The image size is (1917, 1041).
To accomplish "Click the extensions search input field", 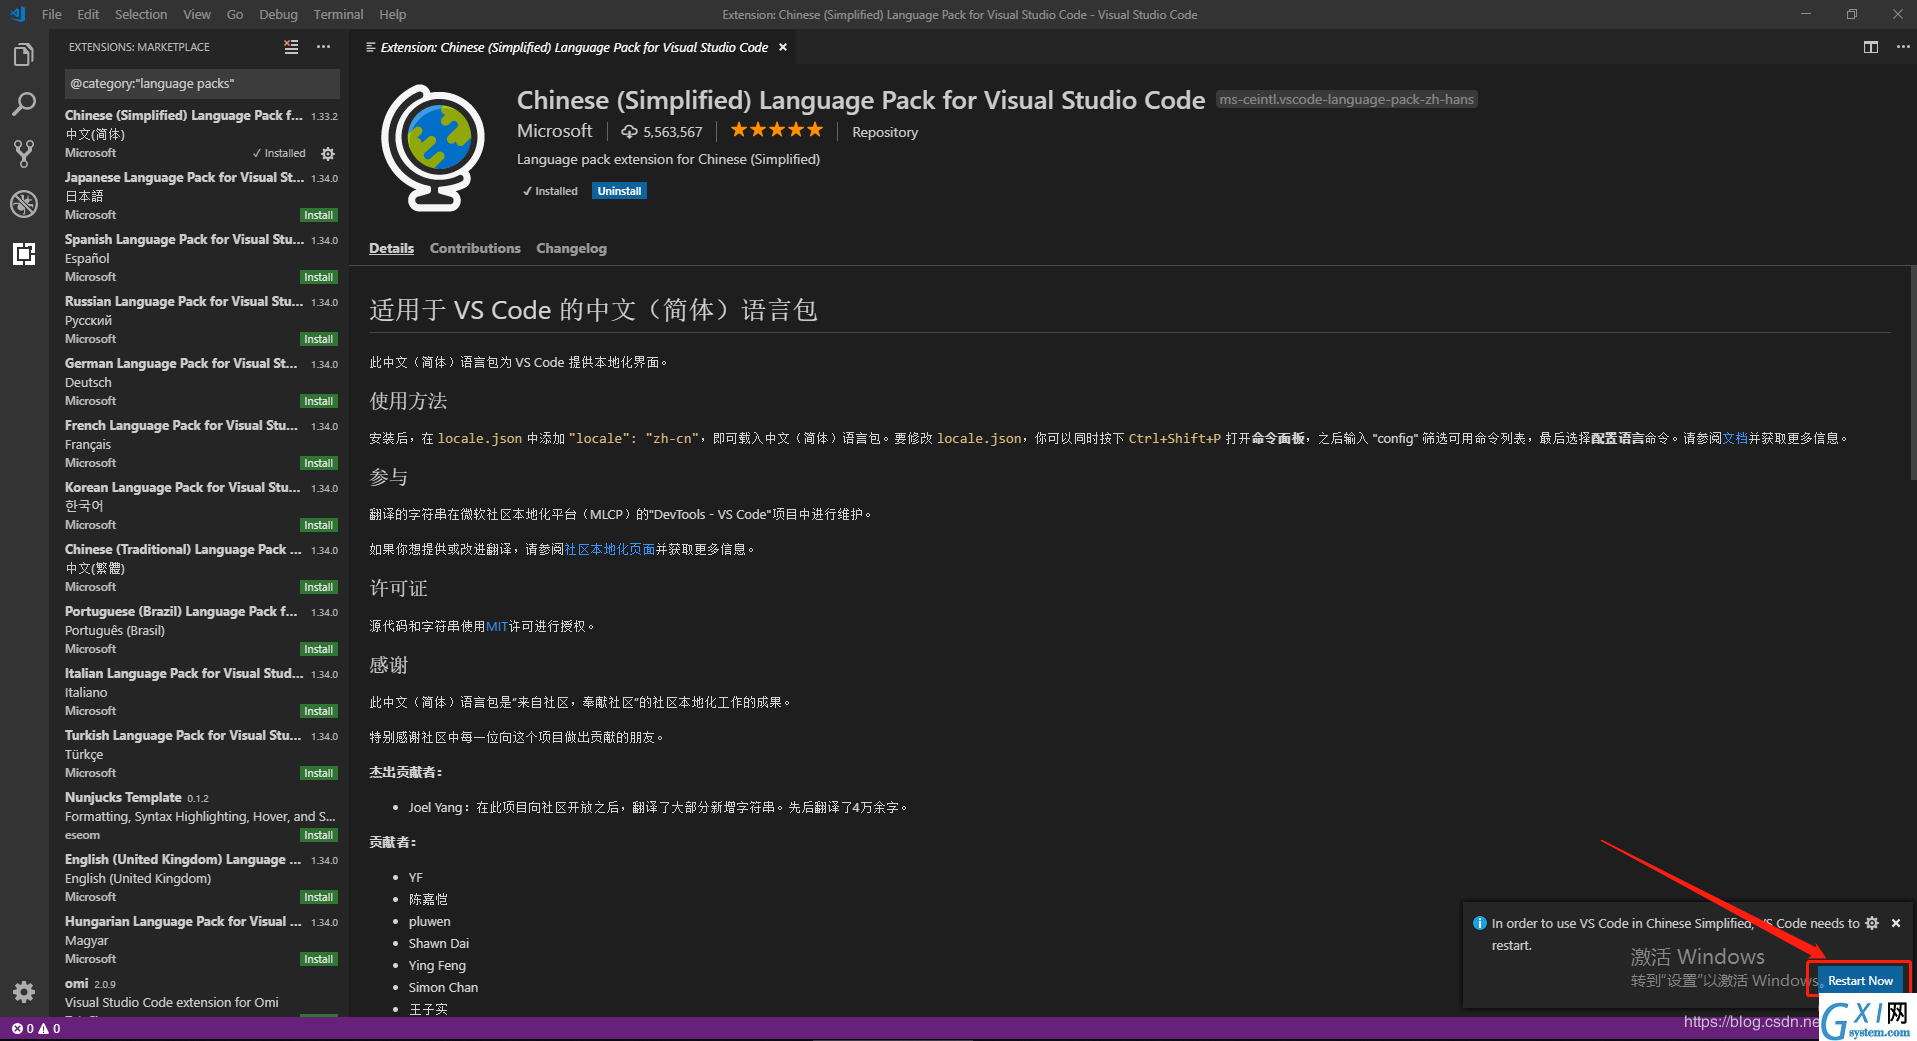I will point(202,83).
